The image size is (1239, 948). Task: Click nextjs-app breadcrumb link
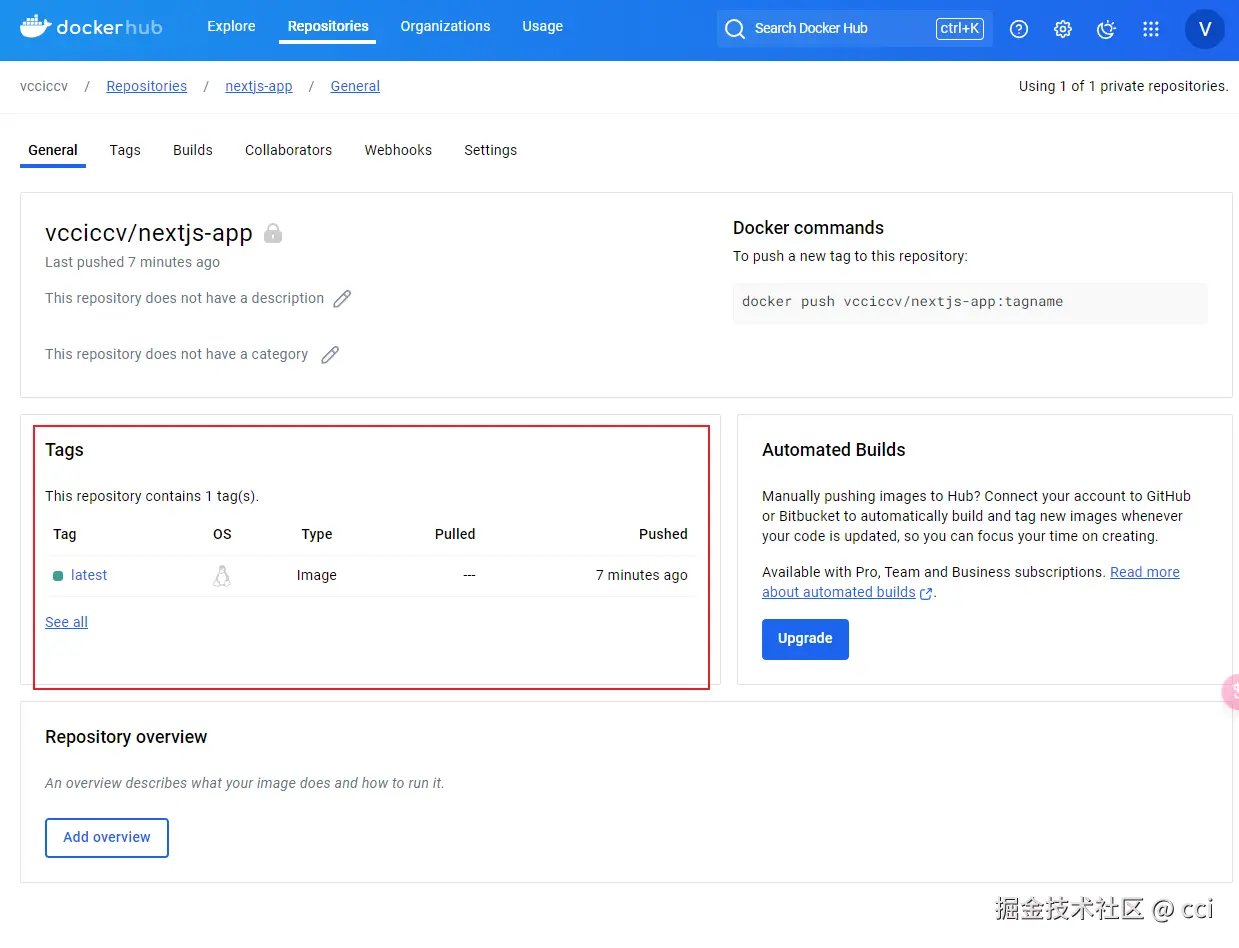pyautogui.click(x=259, y=86)
